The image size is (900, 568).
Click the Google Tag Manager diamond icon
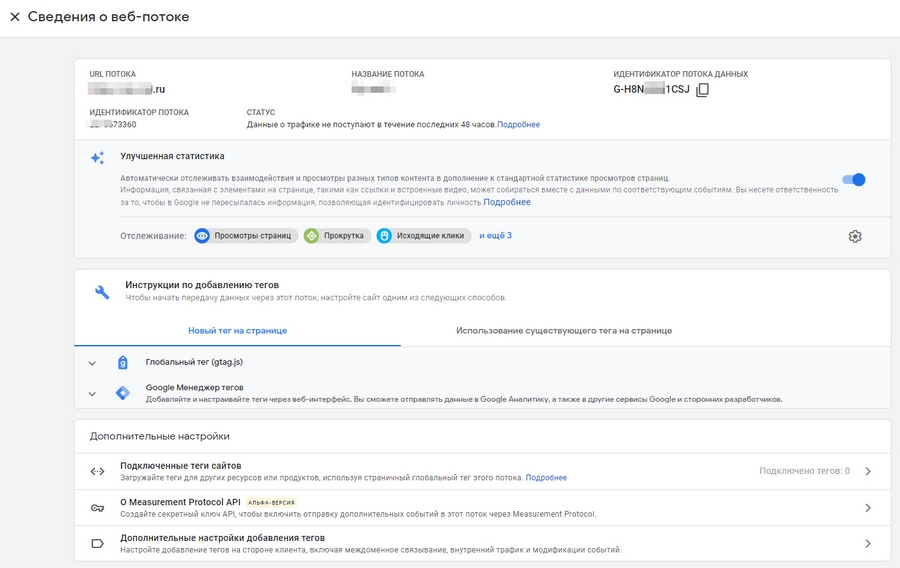coord(122,393)
